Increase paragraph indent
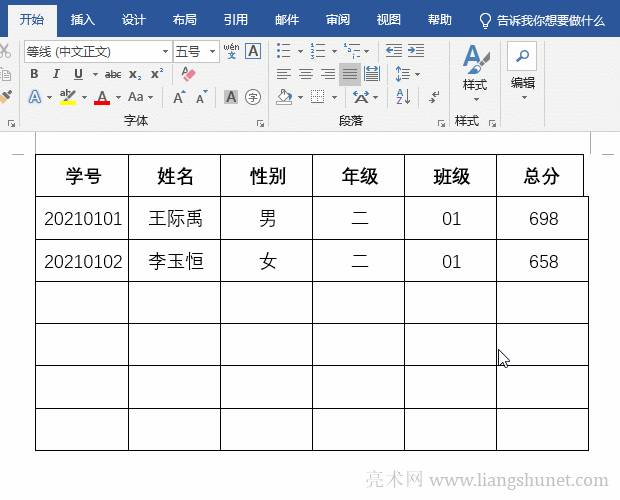 point(416,51)
